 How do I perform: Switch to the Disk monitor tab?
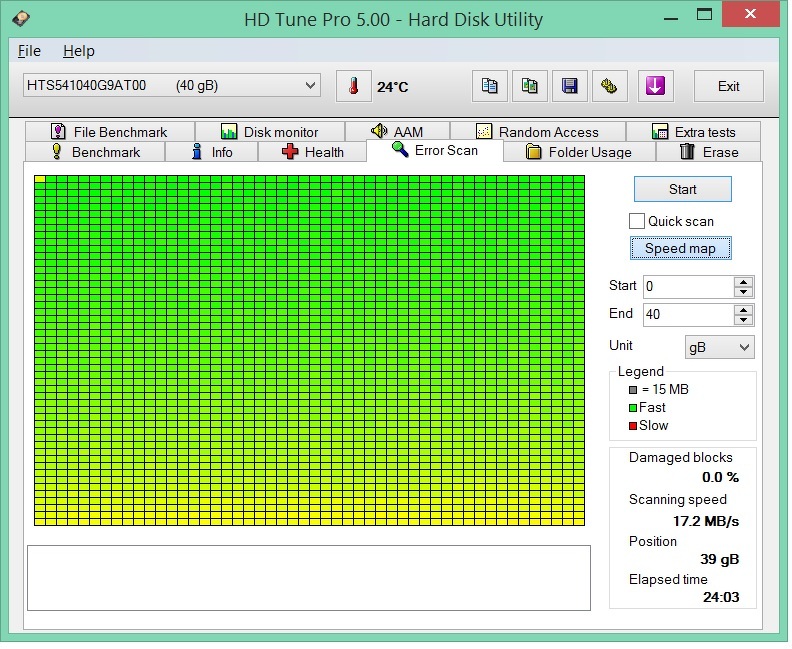tap(270, 132)
